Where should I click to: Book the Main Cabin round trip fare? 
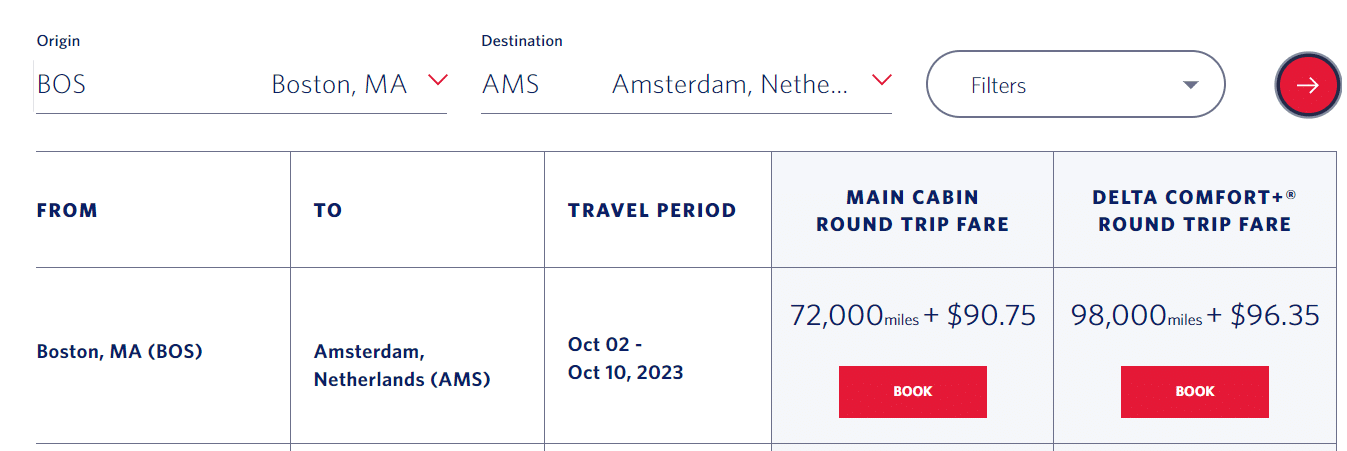pos(912,391)
